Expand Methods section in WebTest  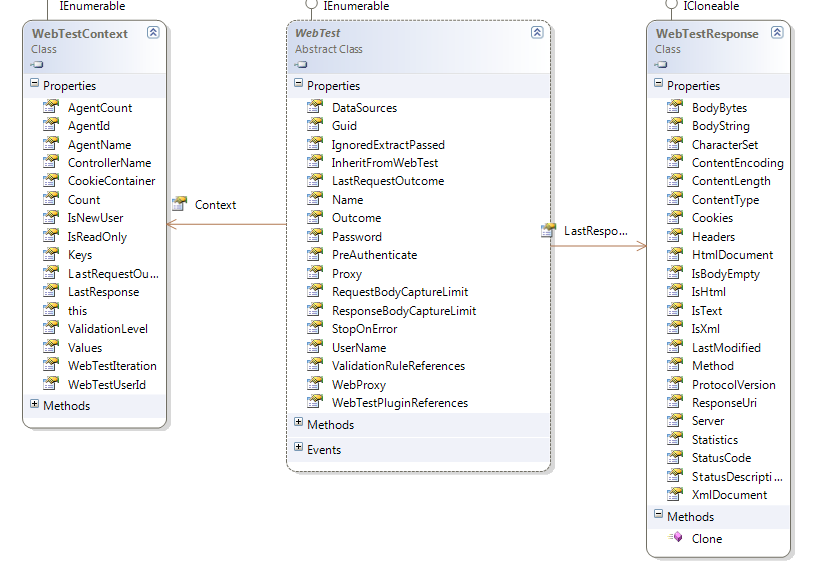(x=299, y=423)
